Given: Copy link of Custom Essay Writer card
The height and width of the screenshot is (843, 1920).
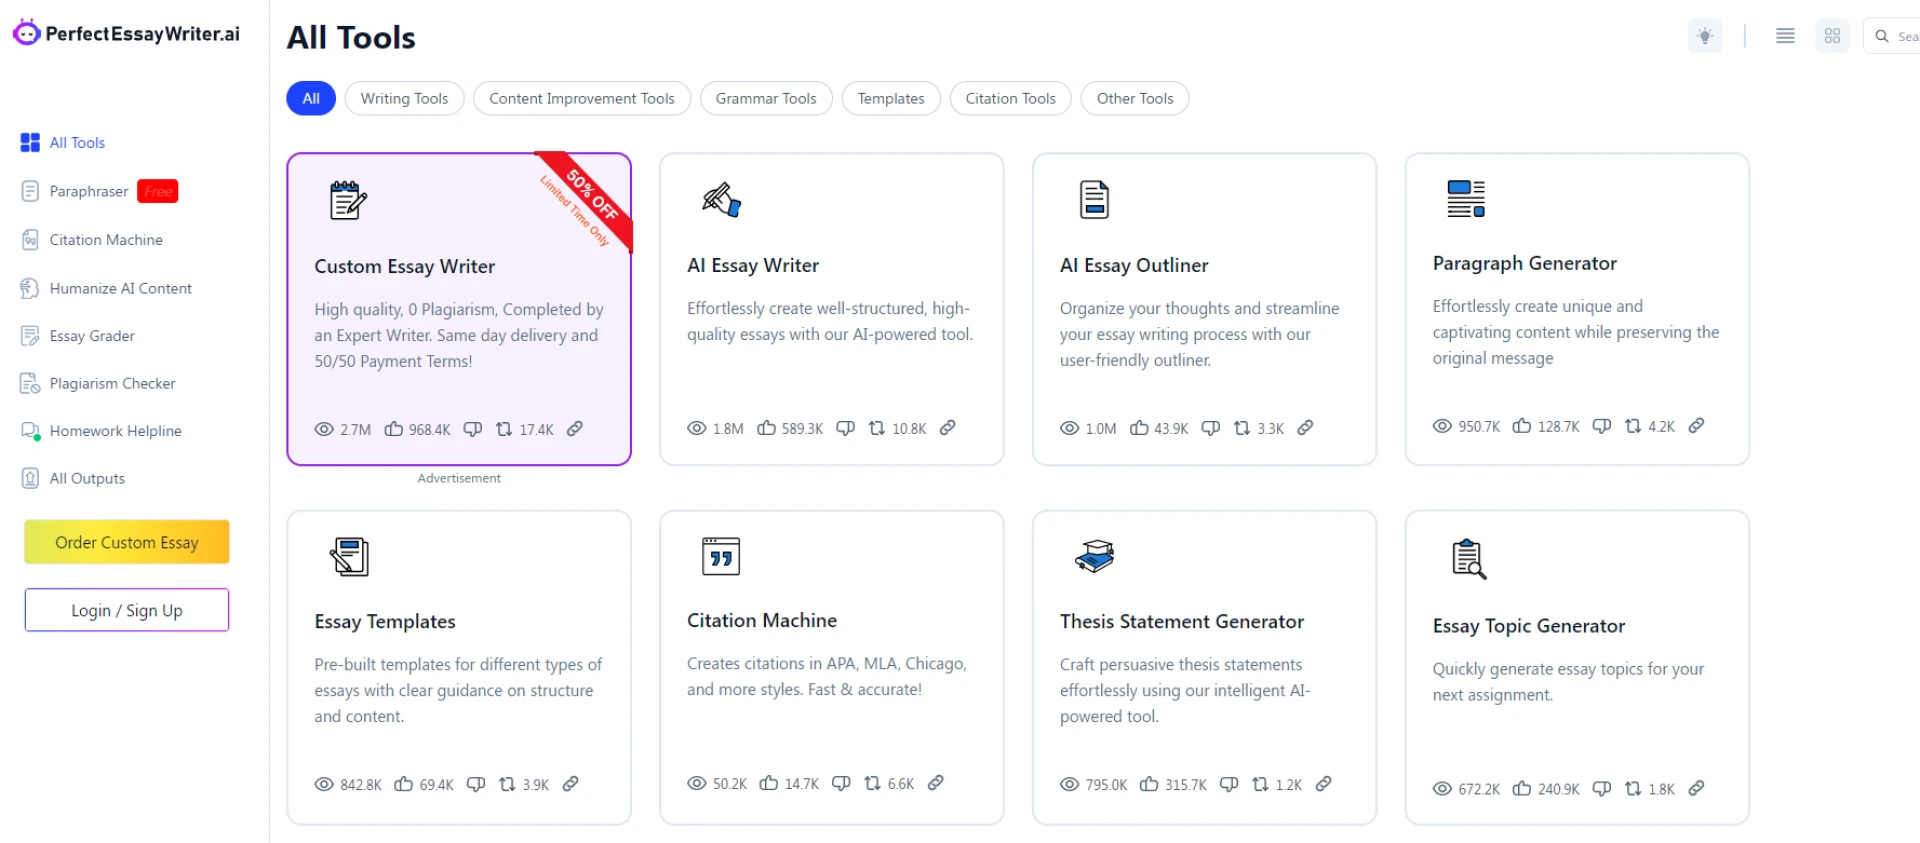Looking at the screenshot, I should (575, 429).
